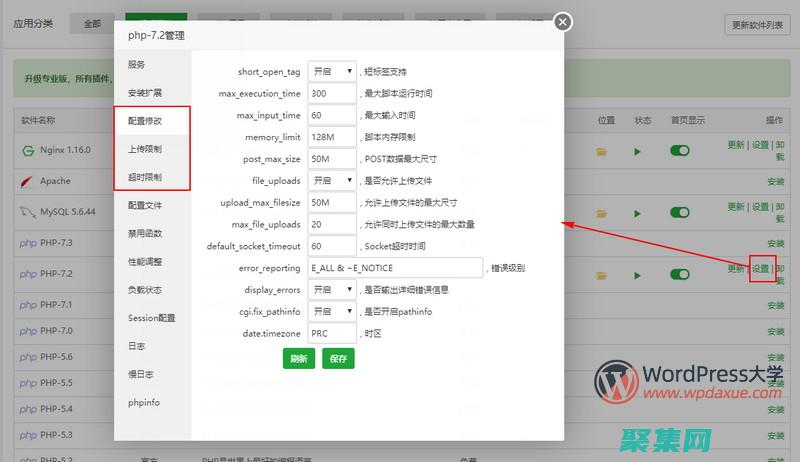Screen dimensions: 800x462
Task: Toggle MySQL homepage display switch
Action: (x=680, y=211)
